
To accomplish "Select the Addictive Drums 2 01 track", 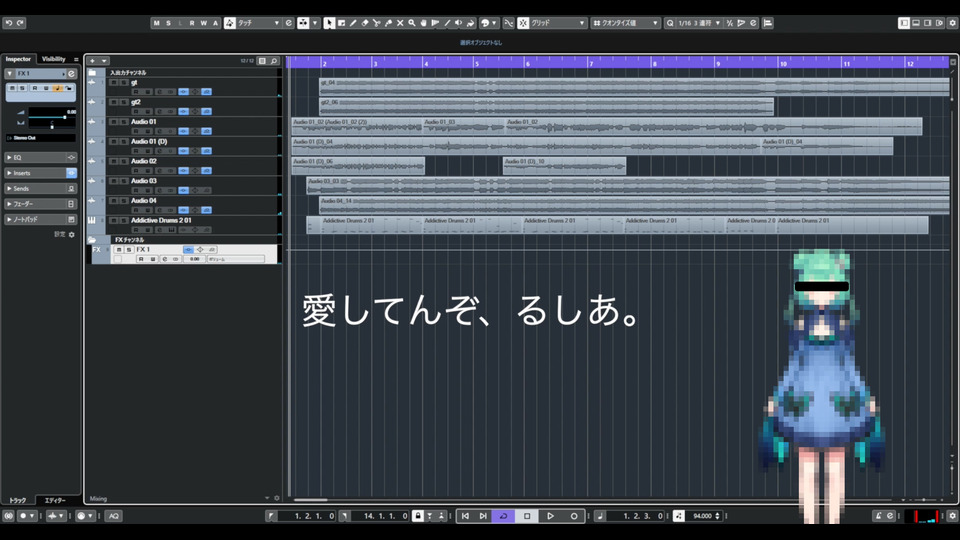I will 161,220.
